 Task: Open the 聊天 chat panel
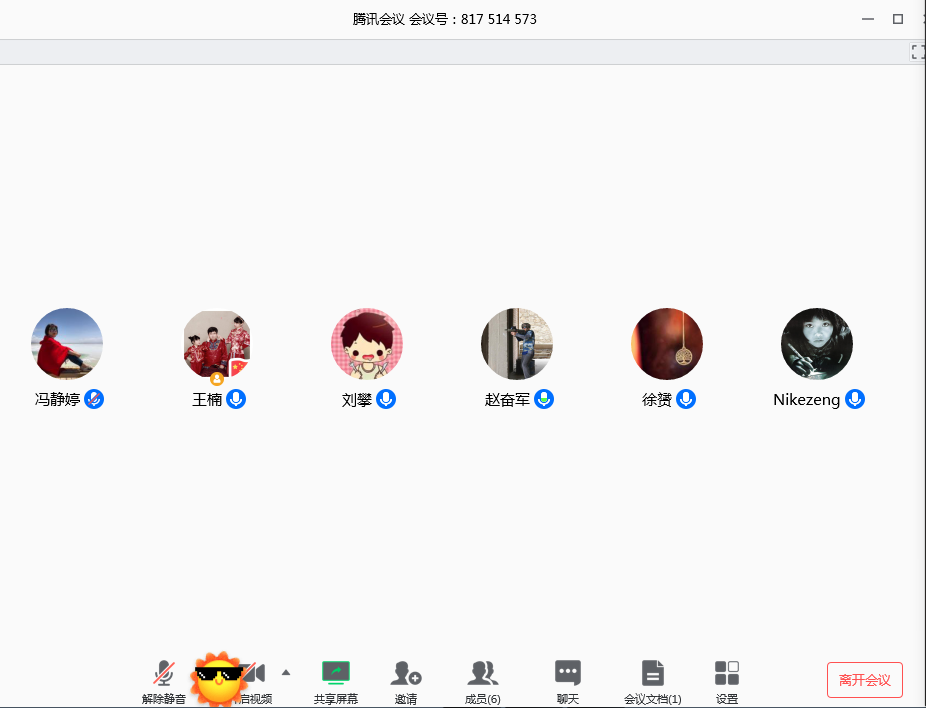point(568,673)
